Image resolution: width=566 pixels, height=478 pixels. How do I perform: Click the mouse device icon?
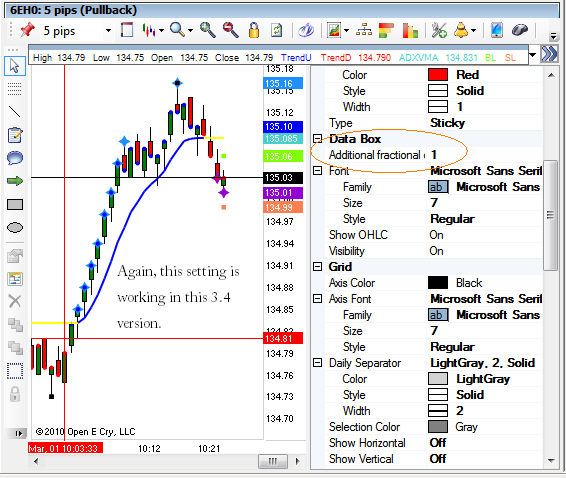(520, 30)
